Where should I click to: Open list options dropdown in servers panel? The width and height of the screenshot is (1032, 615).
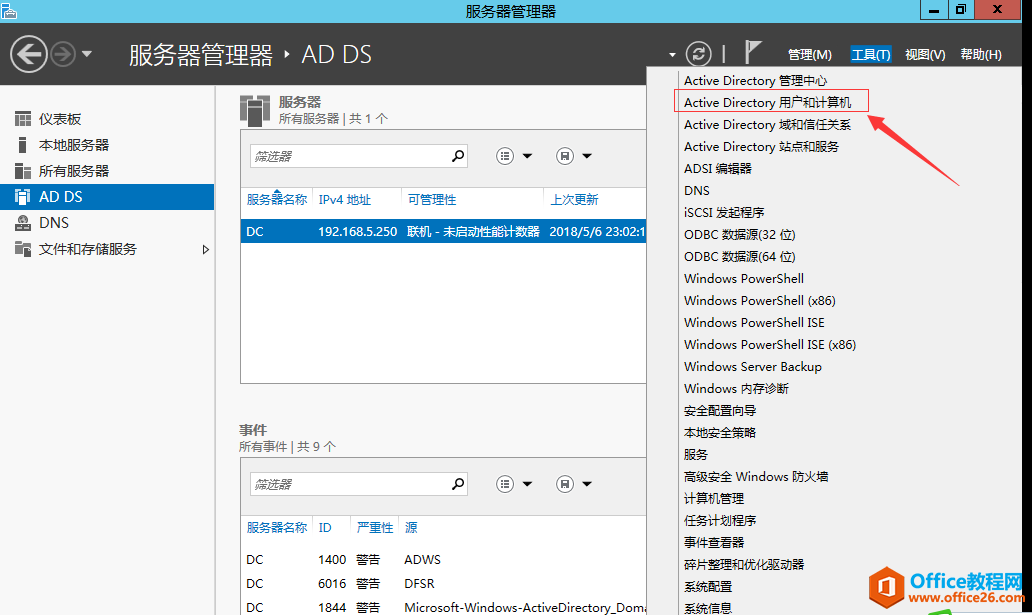tap(514, 156)
